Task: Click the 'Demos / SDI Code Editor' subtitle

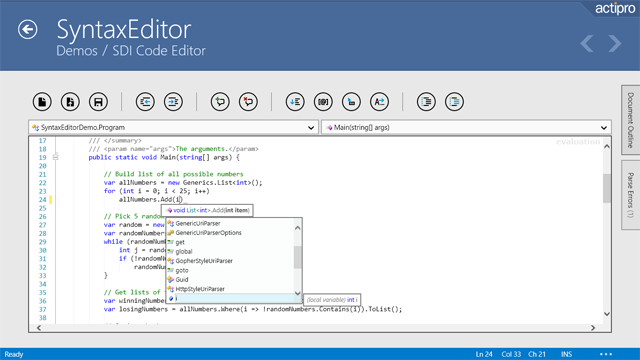Action: [131, 51]
